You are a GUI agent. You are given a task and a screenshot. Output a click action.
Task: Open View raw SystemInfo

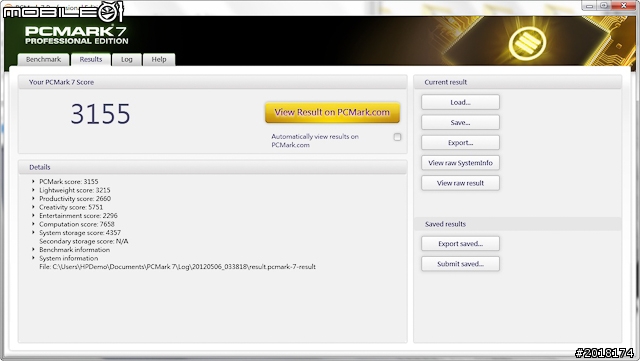coord(460,163)
